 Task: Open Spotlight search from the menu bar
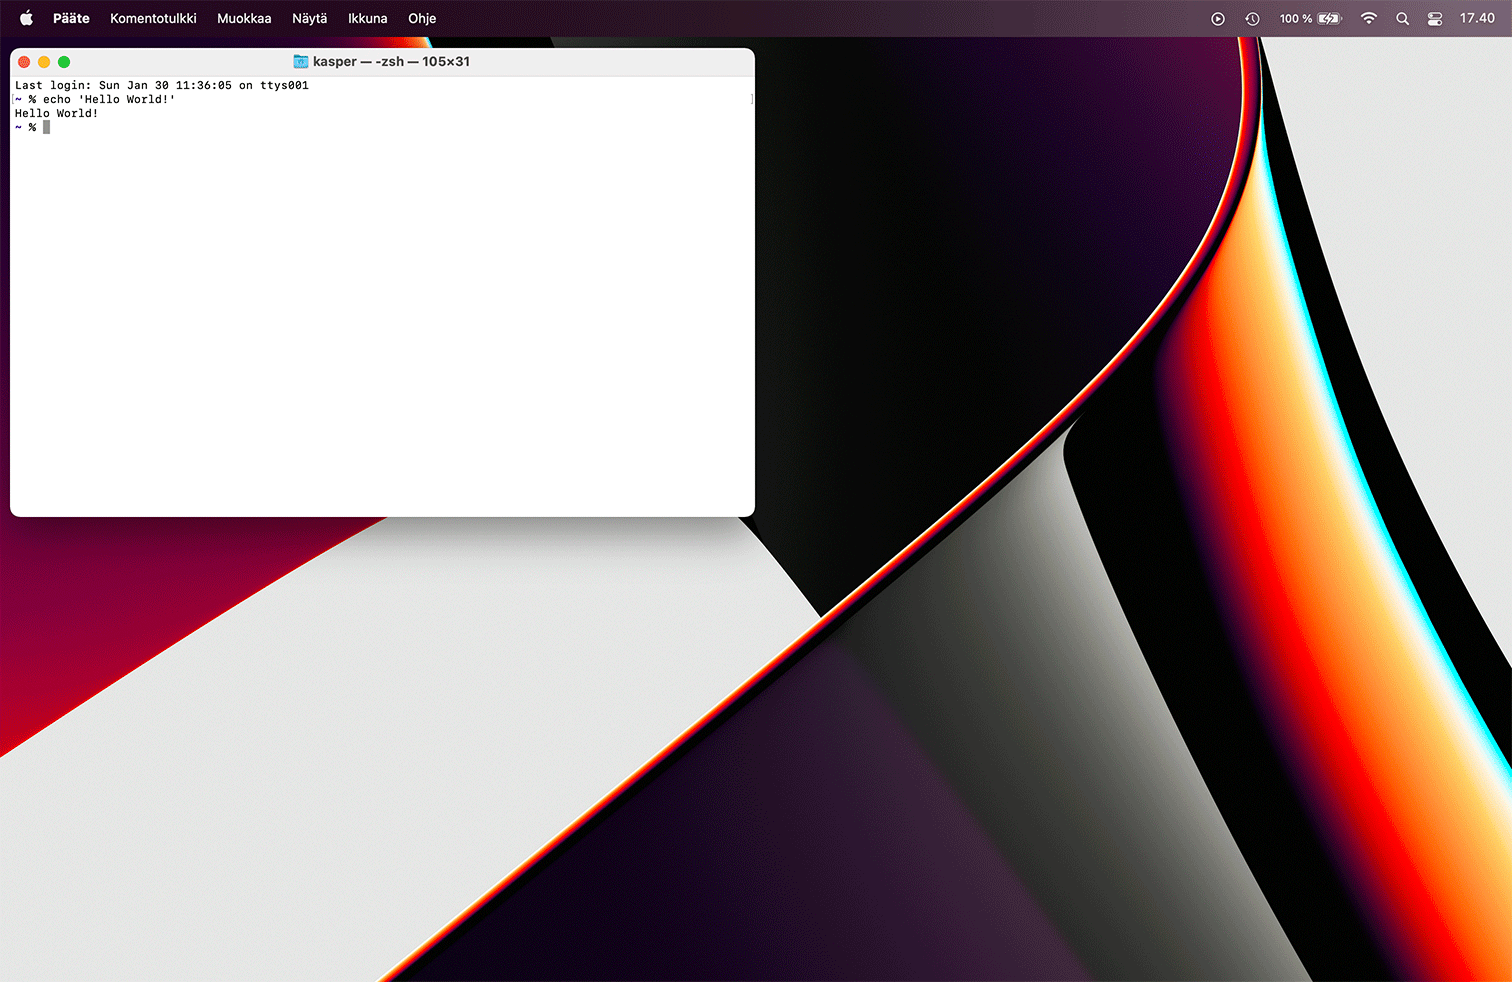point(1402,18)
